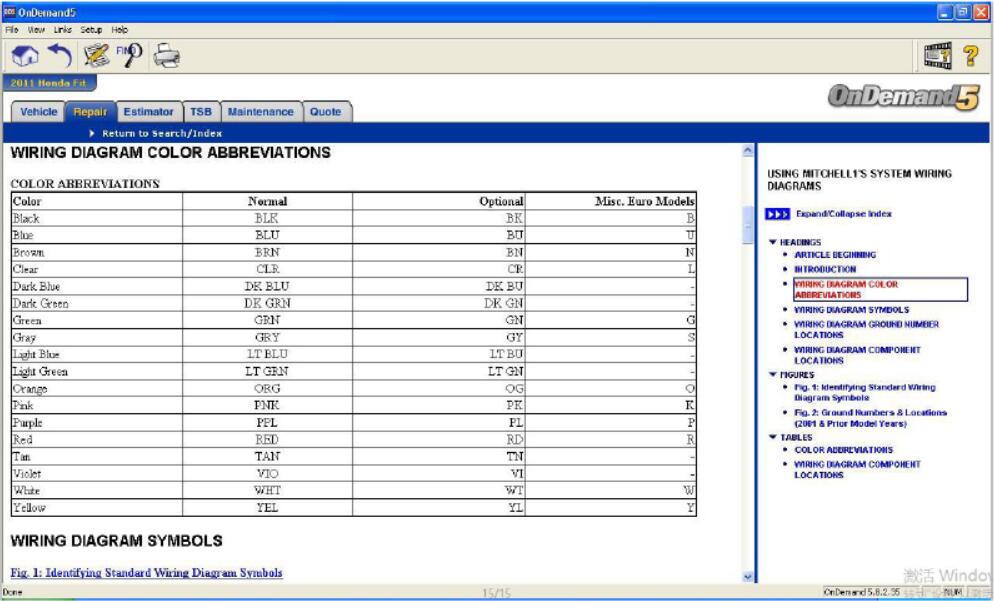
Task: Open the Setup menu
Action: [x=91, y=30]
